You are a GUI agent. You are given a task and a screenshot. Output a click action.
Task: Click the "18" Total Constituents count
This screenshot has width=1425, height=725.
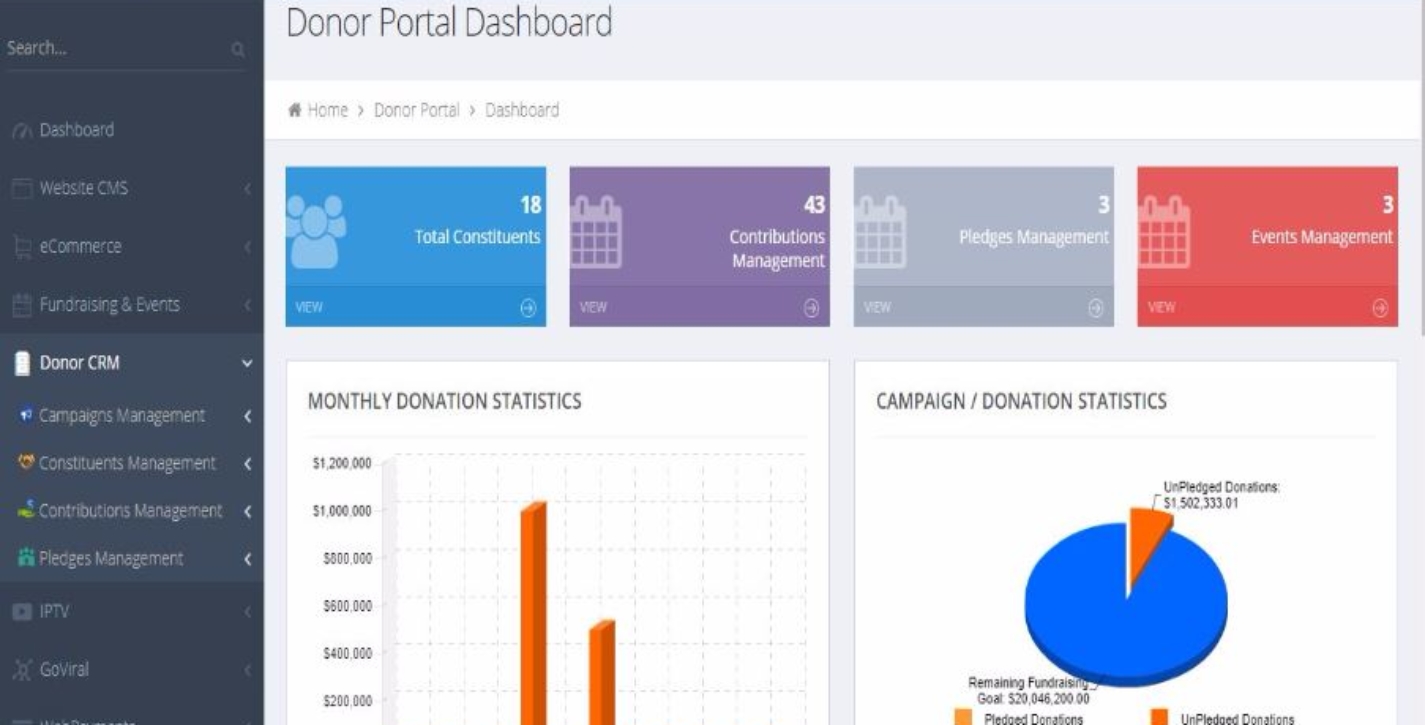530,206
